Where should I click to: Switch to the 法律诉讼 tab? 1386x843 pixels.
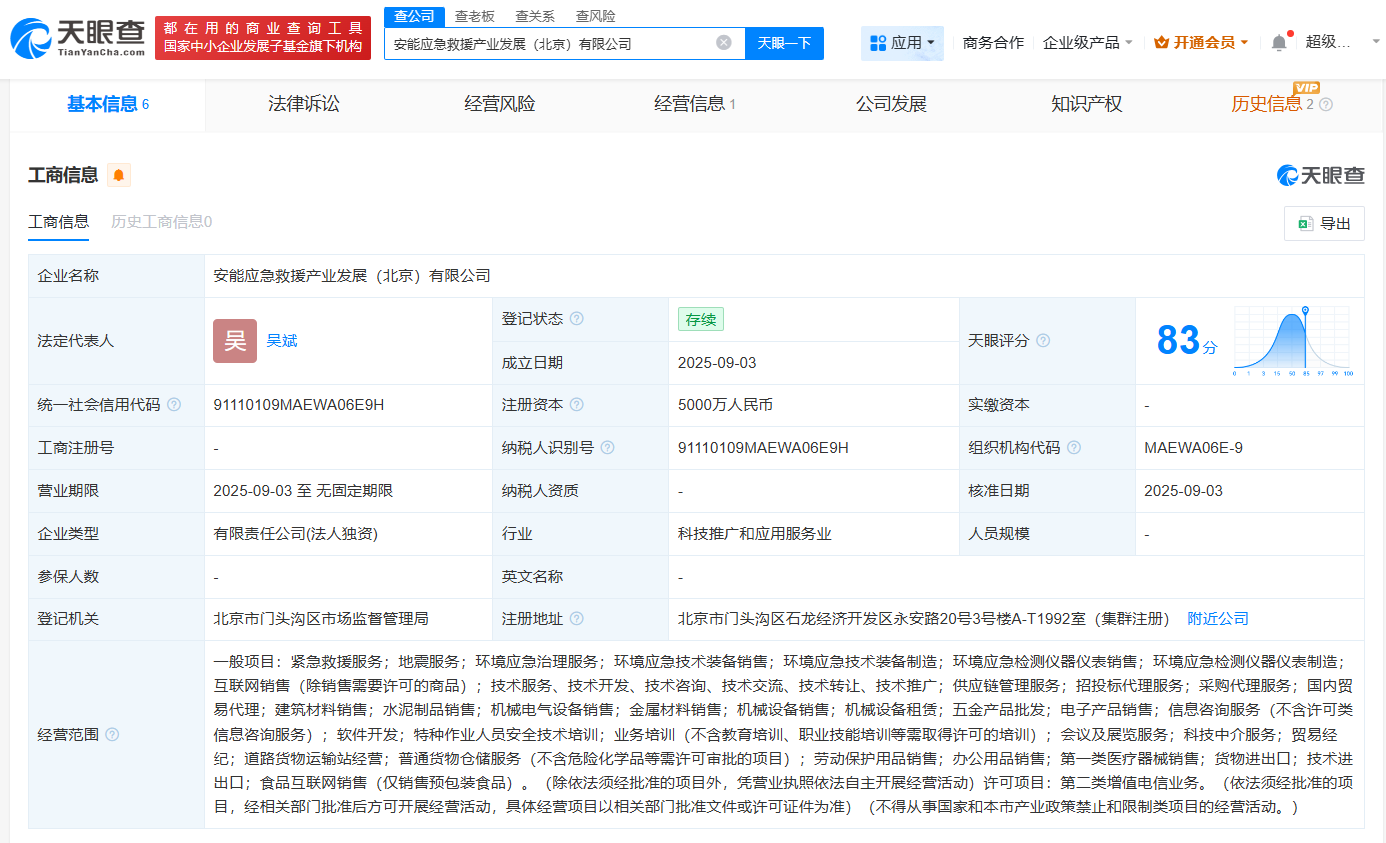pos(304,104)
